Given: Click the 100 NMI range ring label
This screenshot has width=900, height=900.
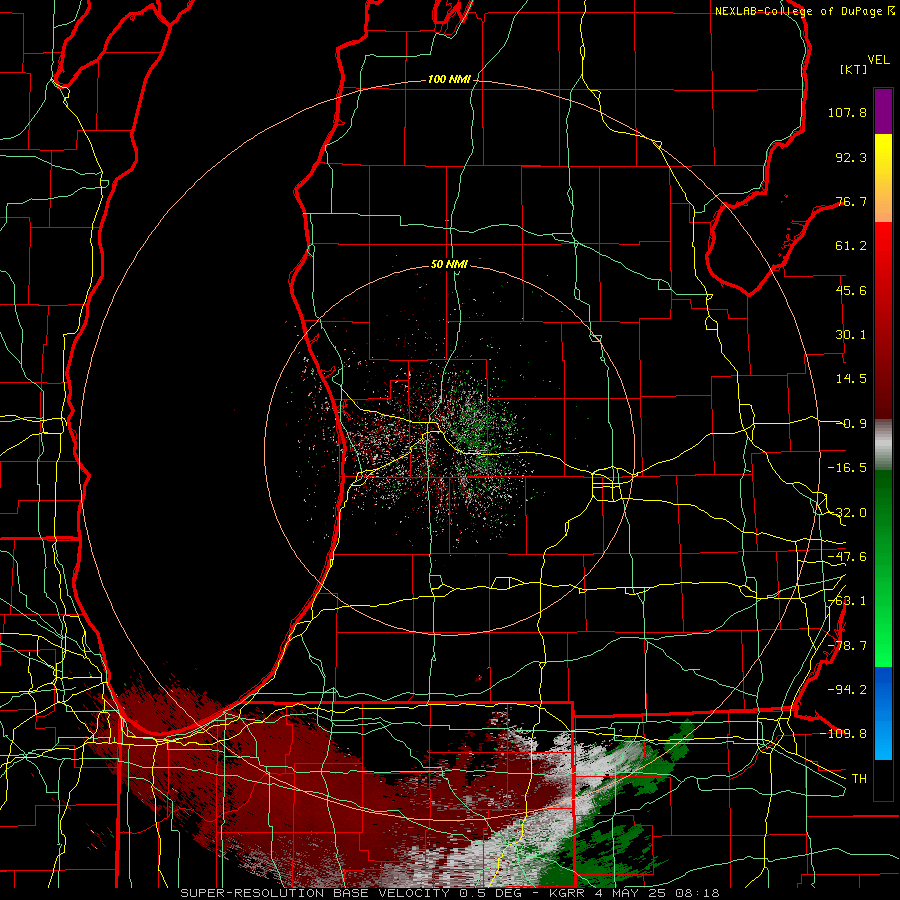Looking at the screenshot, I should tap(449, 79).
